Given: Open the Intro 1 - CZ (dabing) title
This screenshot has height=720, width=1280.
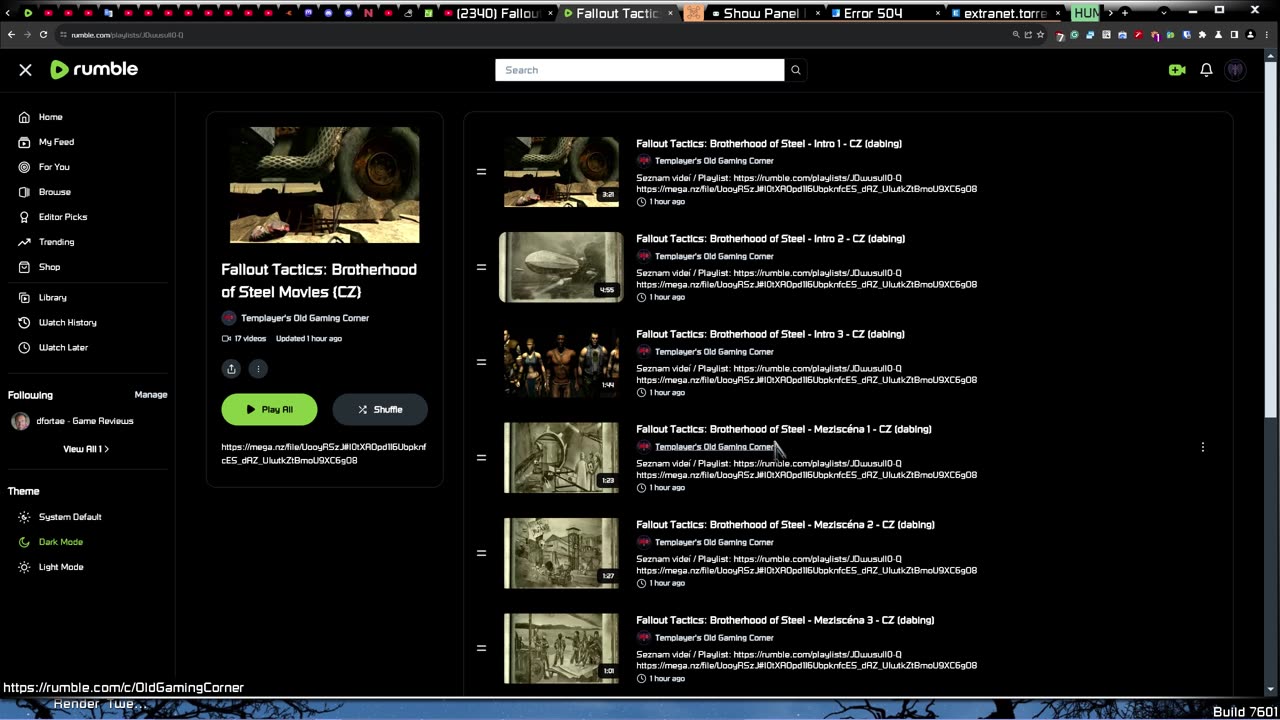Looking at the screenshot, I should 769,144.
